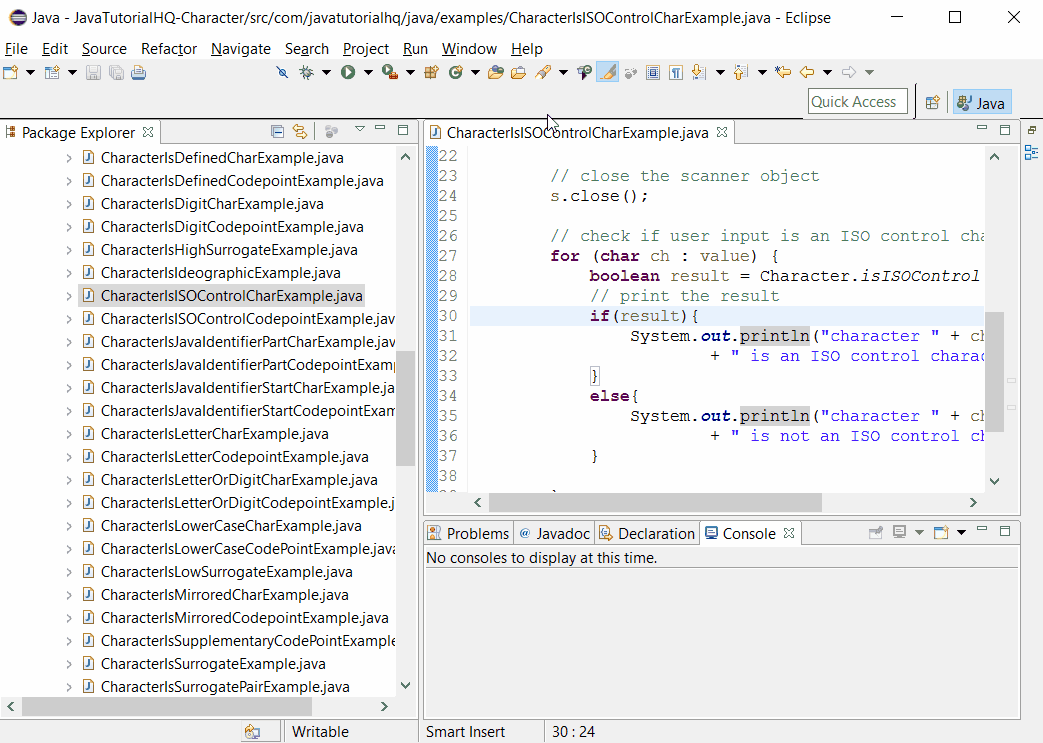Viewport: 1043px width, 743px height.
Task: Click Display Selected Console icon
Action: 899,532
